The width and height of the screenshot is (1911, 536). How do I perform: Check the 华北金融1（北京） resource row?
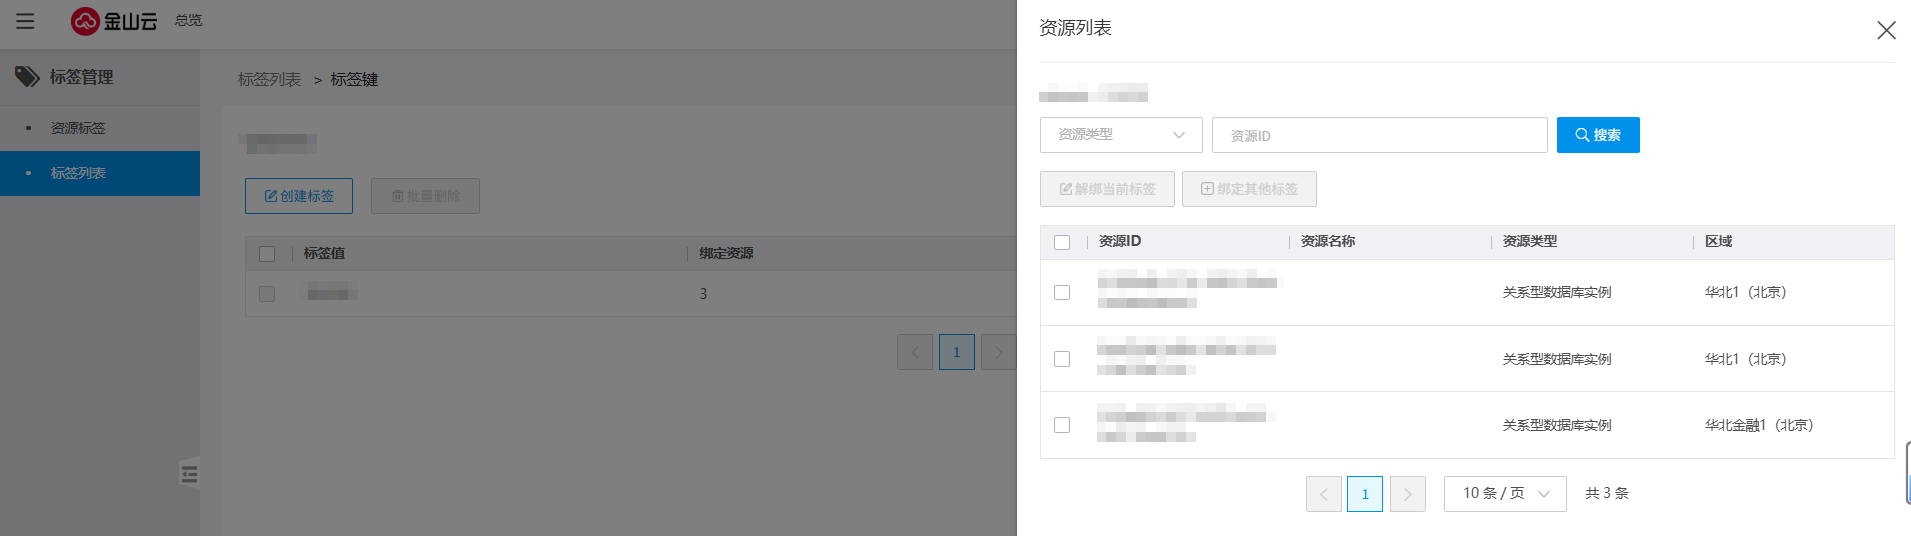click(1062, 425)
